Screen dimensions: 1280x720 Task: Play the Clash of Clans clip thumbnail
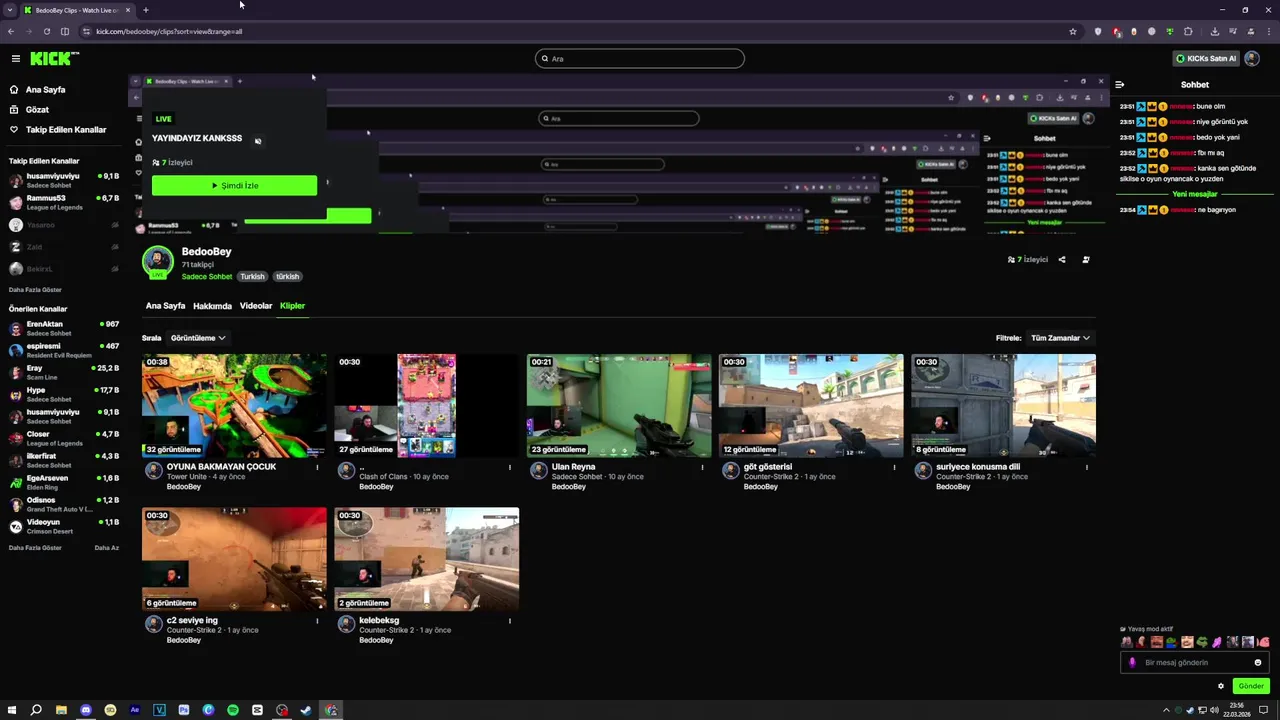coord(426,405)
